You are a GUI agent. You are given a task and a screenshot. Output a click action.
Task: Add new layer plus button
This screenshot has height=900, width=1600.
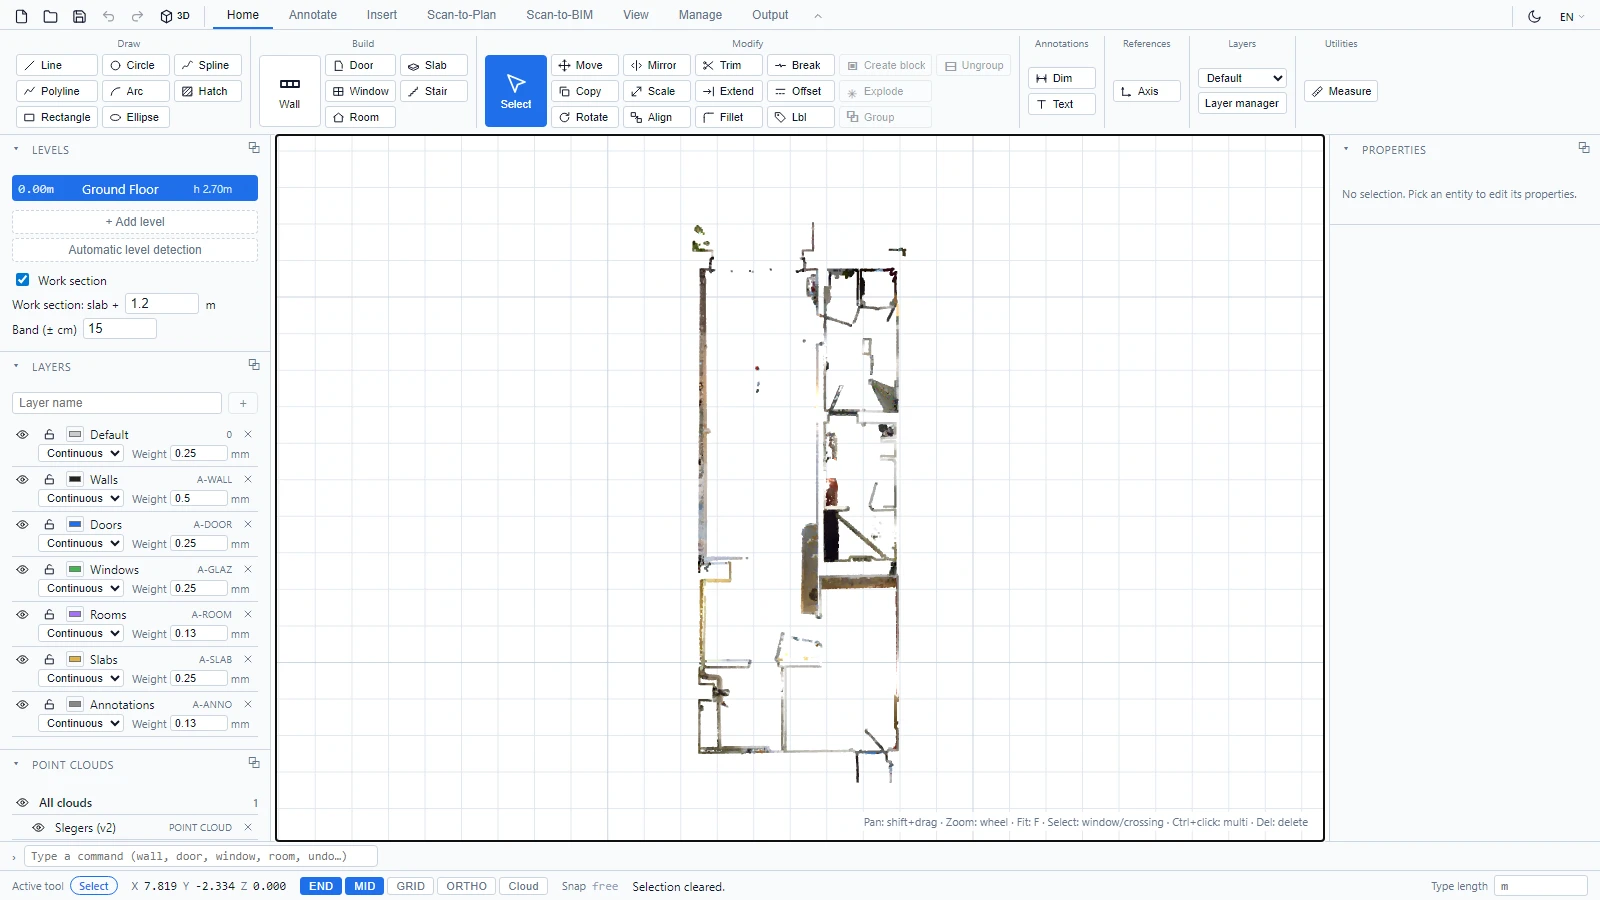pyautogui.click(x=243, y=403)
